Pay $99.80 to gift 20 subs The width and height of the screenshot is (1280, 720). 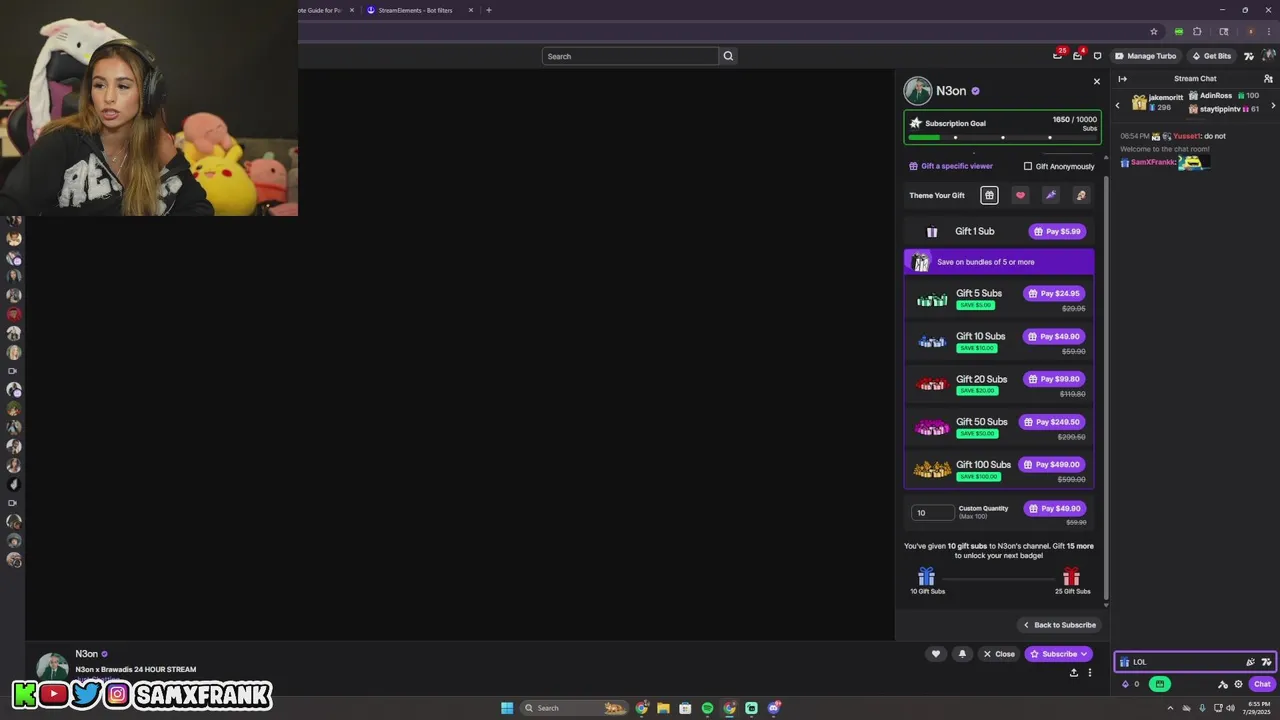pos(1054,379)
